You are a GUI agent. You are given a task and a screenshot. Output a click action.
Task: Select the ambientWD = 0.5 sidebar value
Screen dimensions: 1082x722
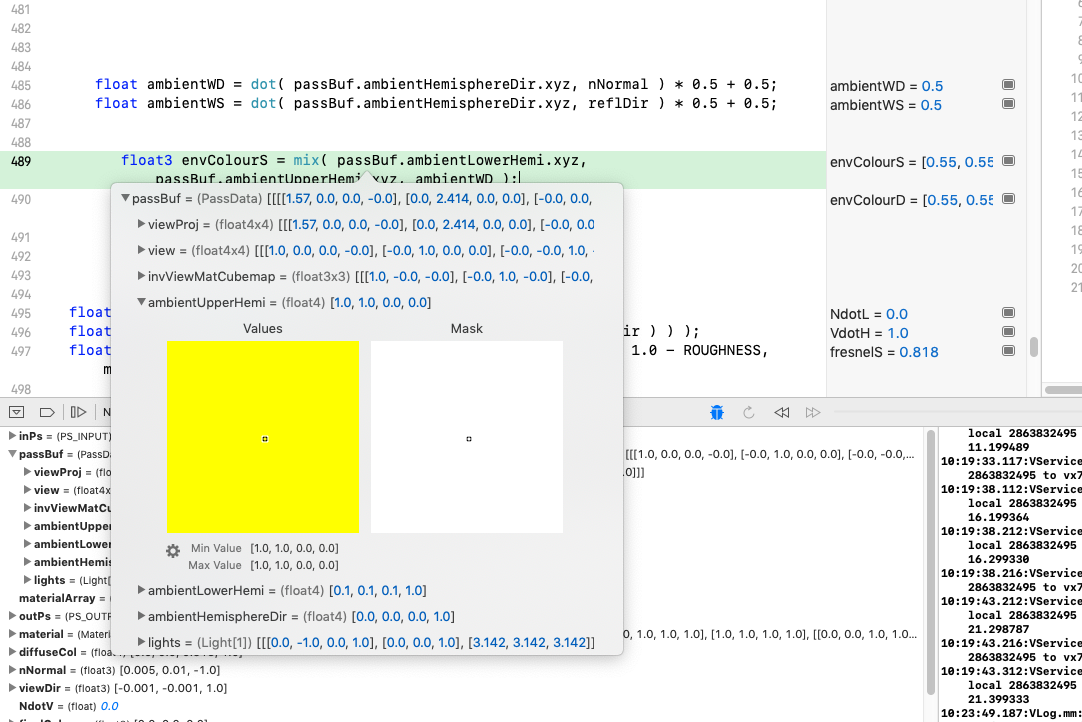(x=886, y=86)
